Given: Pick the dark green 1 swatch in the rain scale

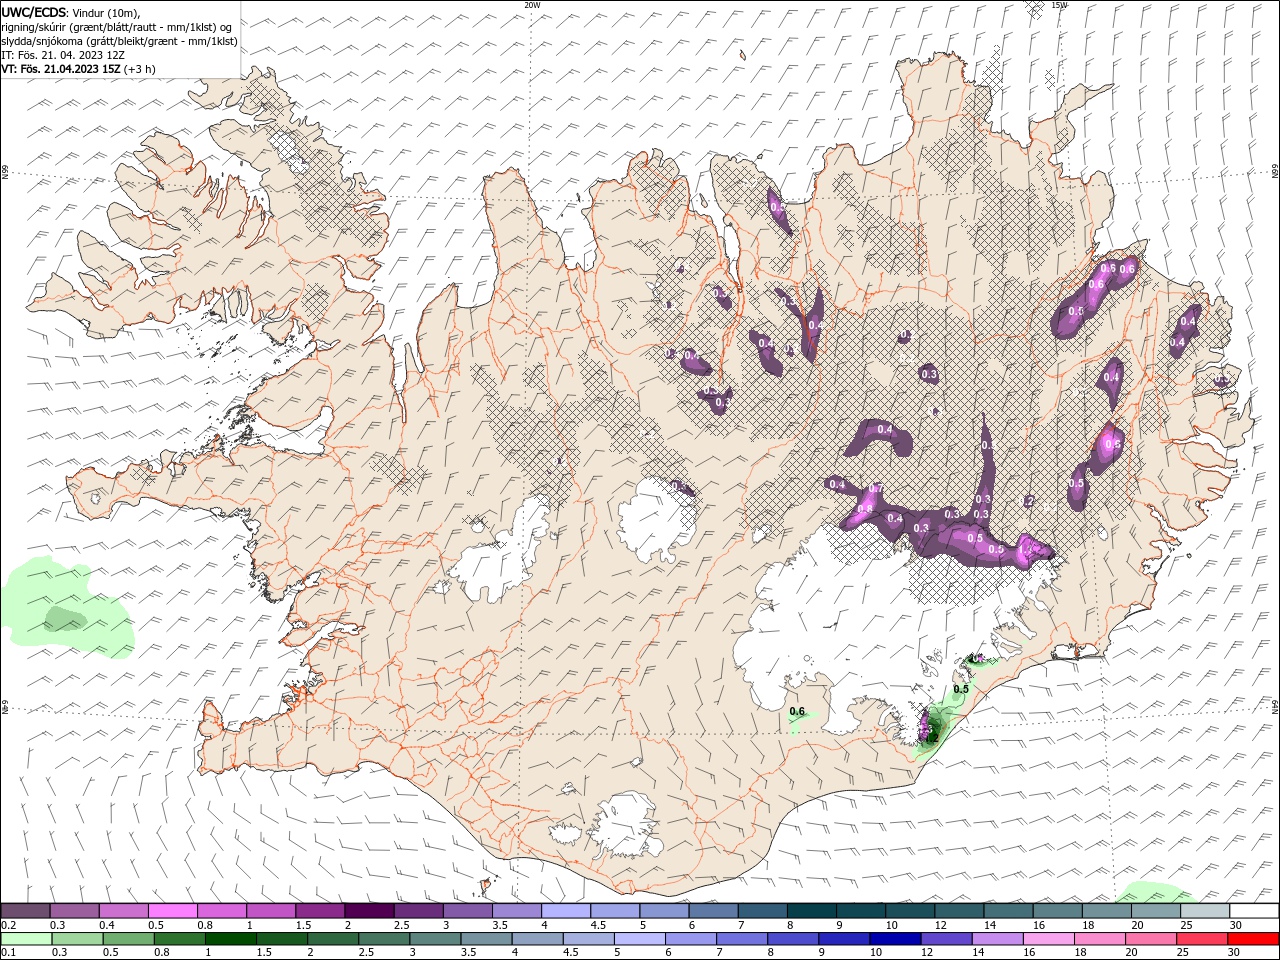Looking at the screenshot, I should pos(230,939).
